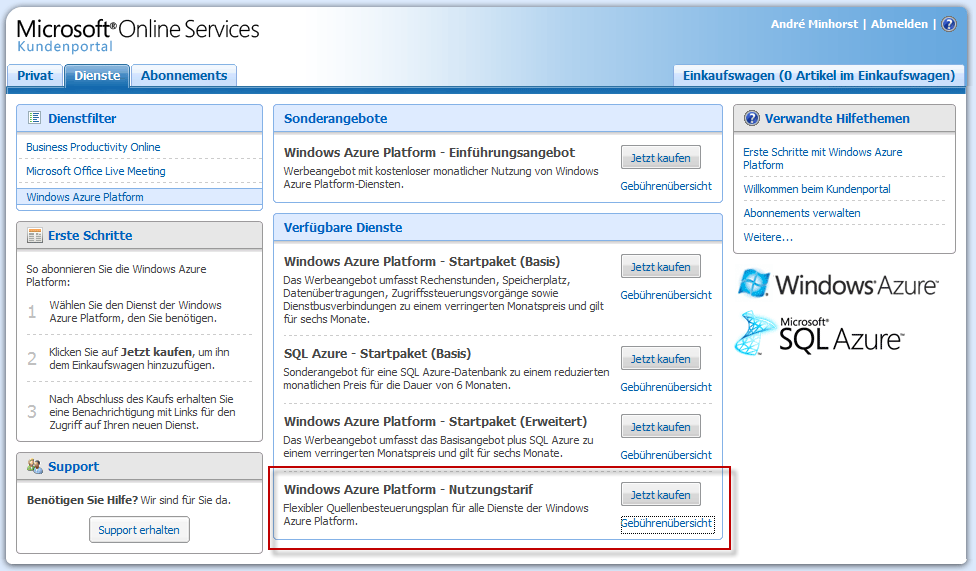Click the Dienstfilter panel header icon
The width and height of the screenshot is (976, 571).
pyautogui.click(x=35, y=118)
